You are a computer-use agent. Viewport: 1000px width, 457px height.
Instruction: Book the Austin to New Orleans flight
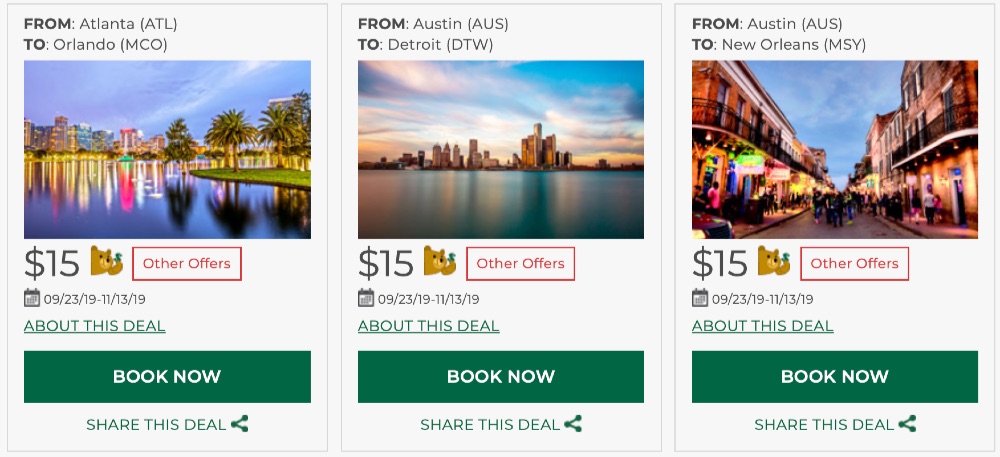pos(835,377)
